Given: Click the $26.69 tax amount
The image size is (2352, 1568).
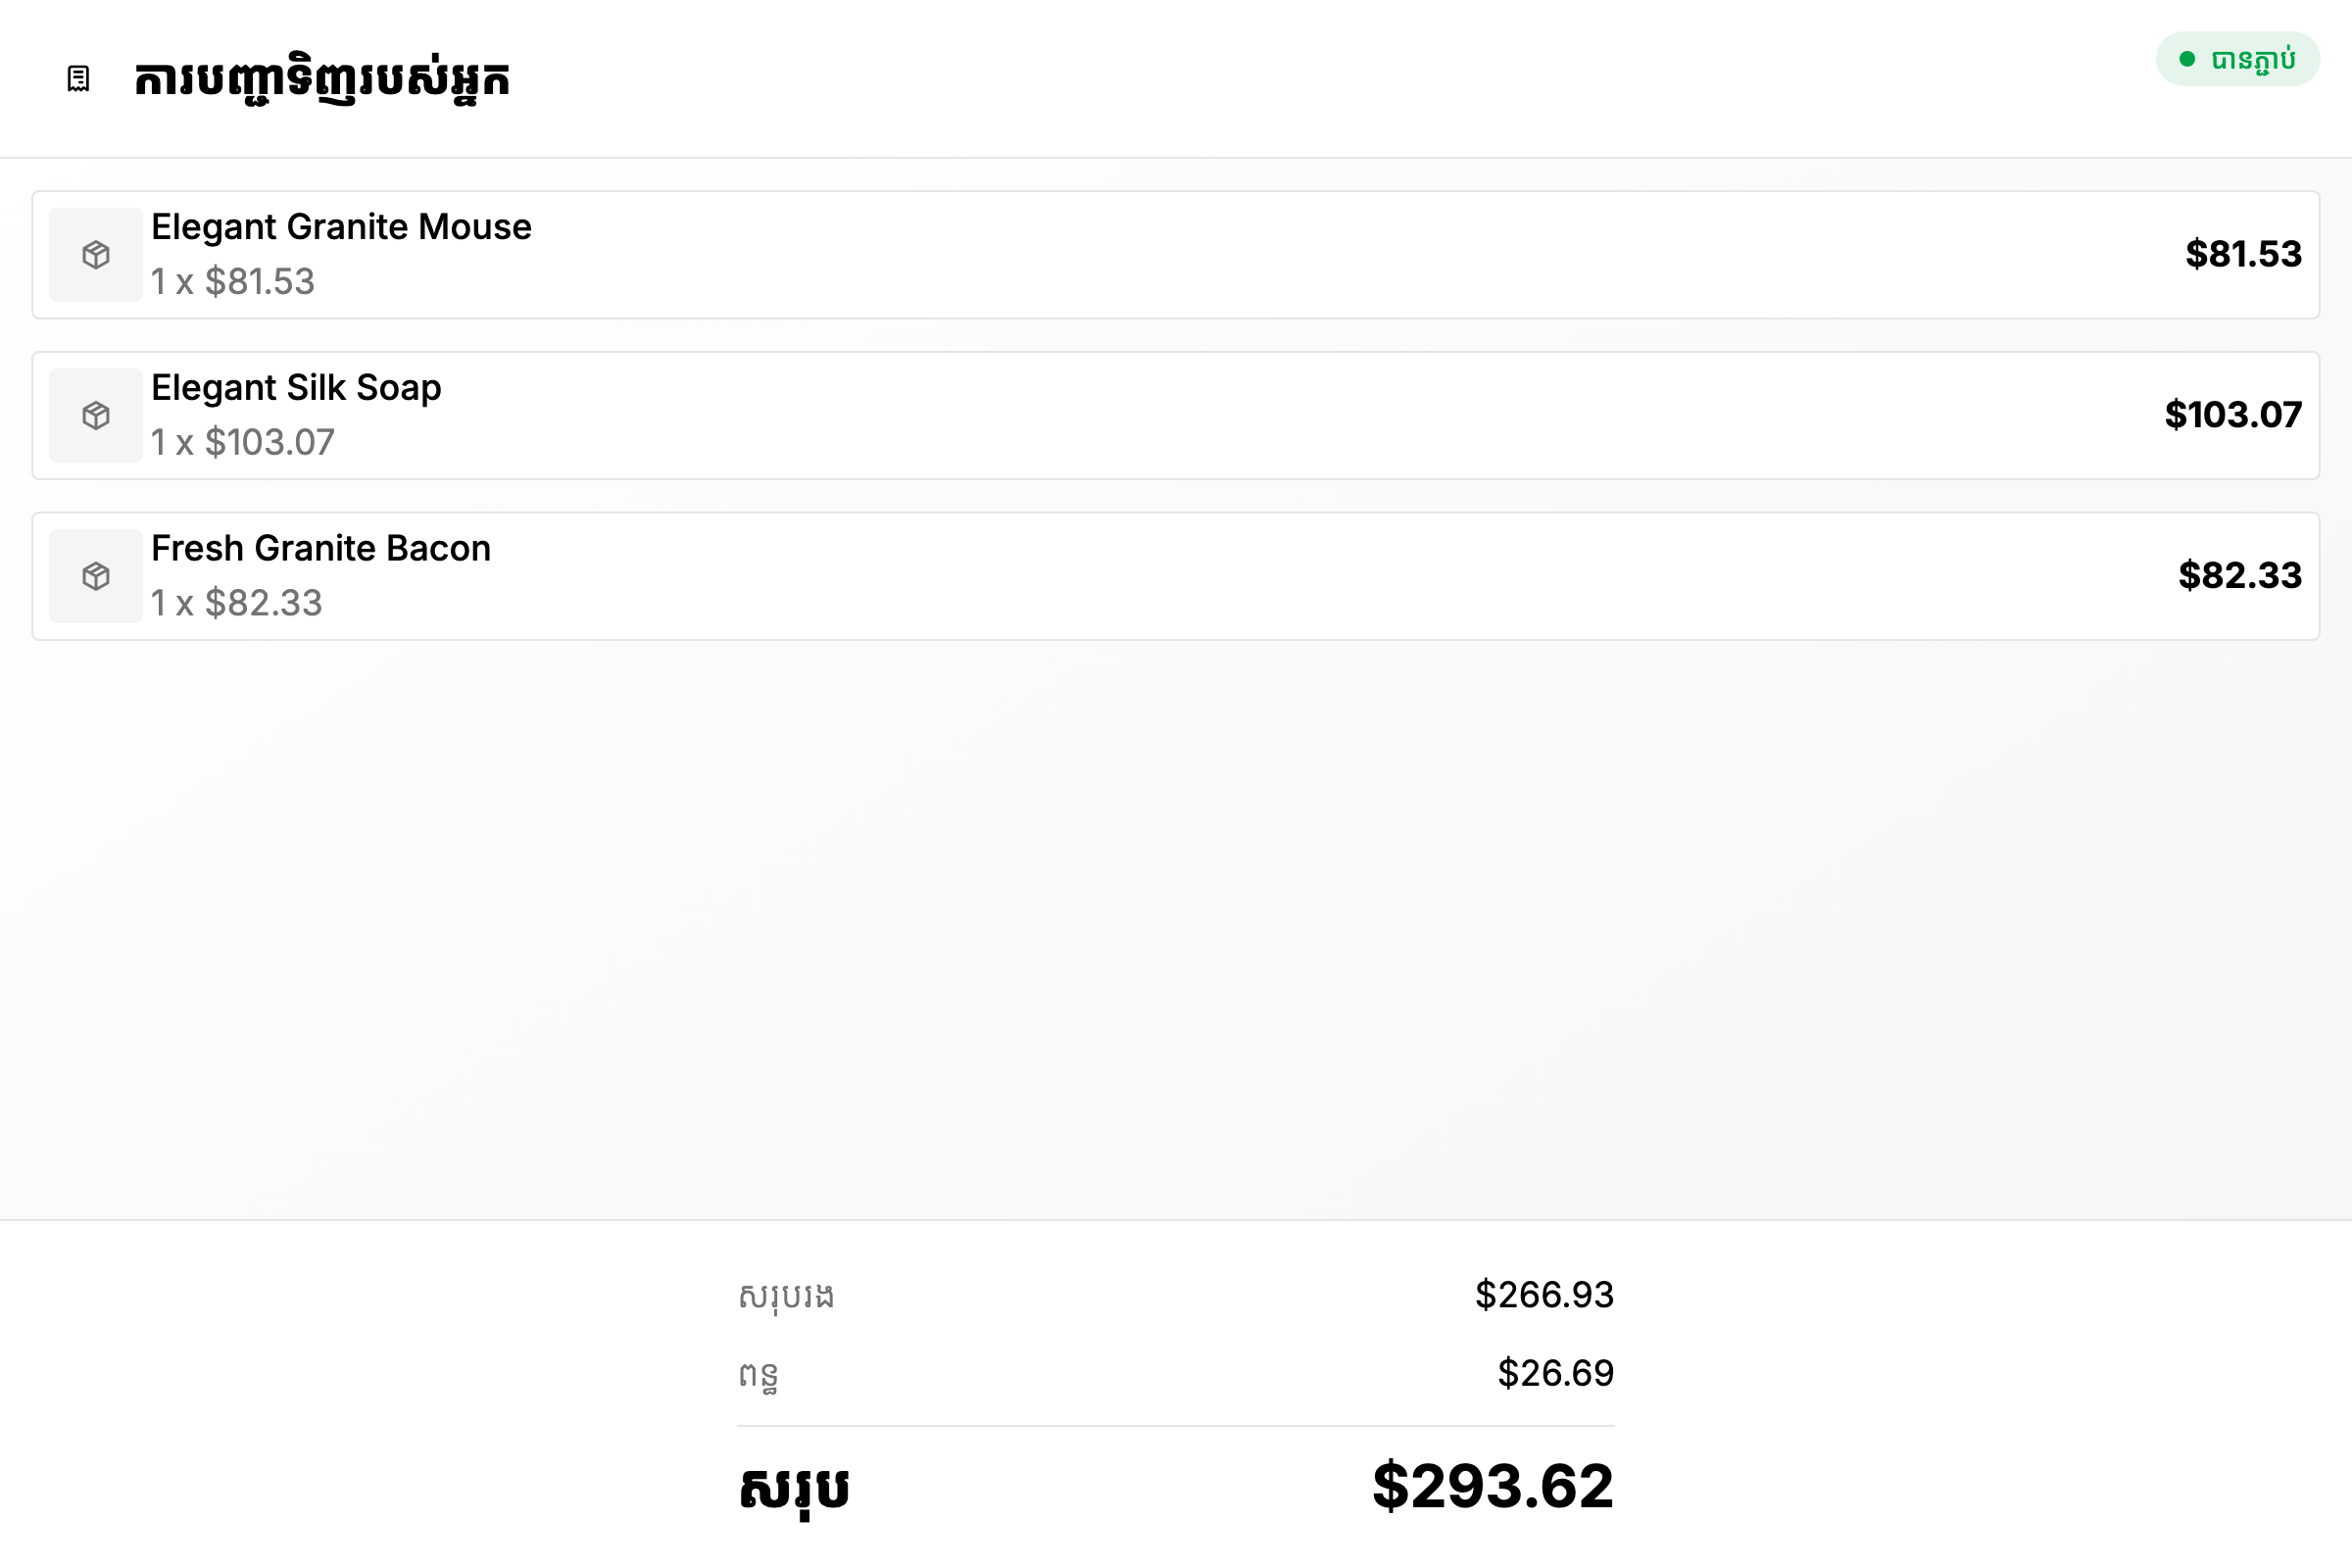Looking at the screenshot, I should tap(1556, 1374).
